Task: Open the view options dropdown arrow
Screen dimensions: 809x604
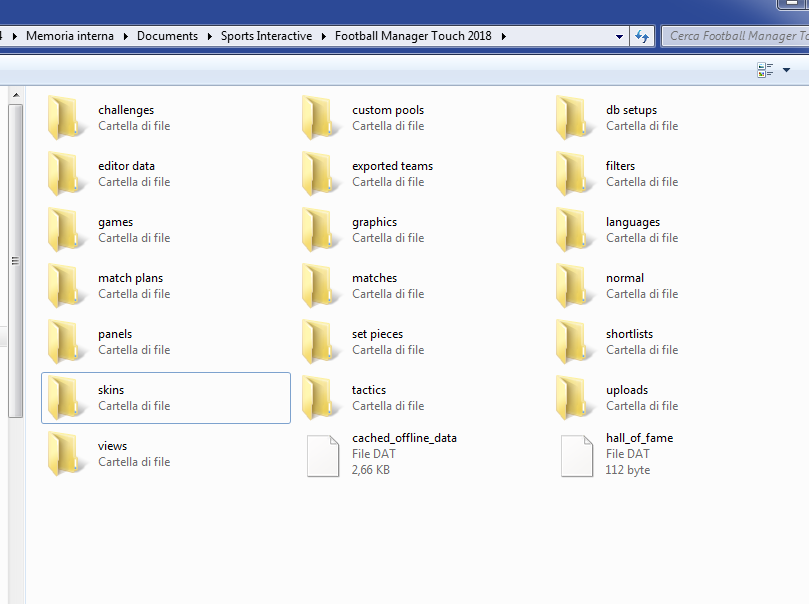Action: [786, 70]
